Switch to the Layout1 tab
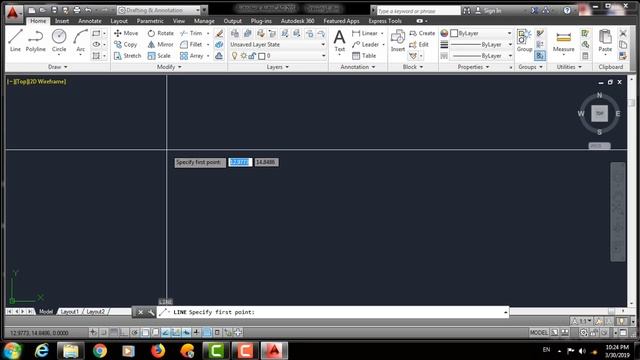Viewport: 640px width, 360px height. [x=69, y=311]
